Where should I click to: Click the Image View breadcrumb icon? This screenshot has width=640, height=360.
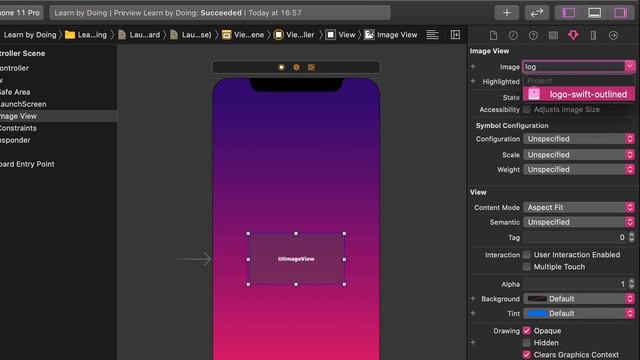(x=369, y=35)
